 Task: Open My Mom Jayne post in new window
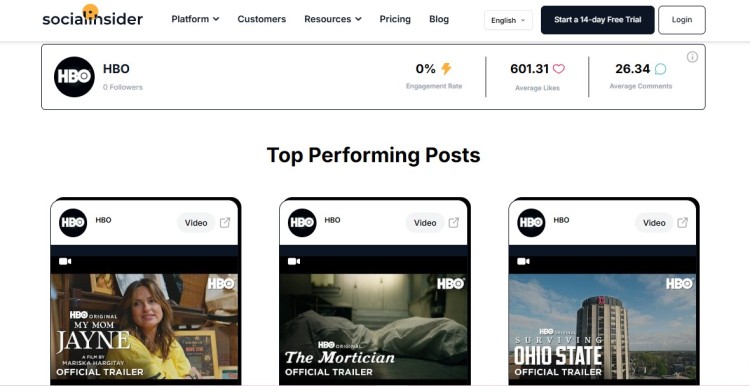pyautogui.click(x=225, y=222)
